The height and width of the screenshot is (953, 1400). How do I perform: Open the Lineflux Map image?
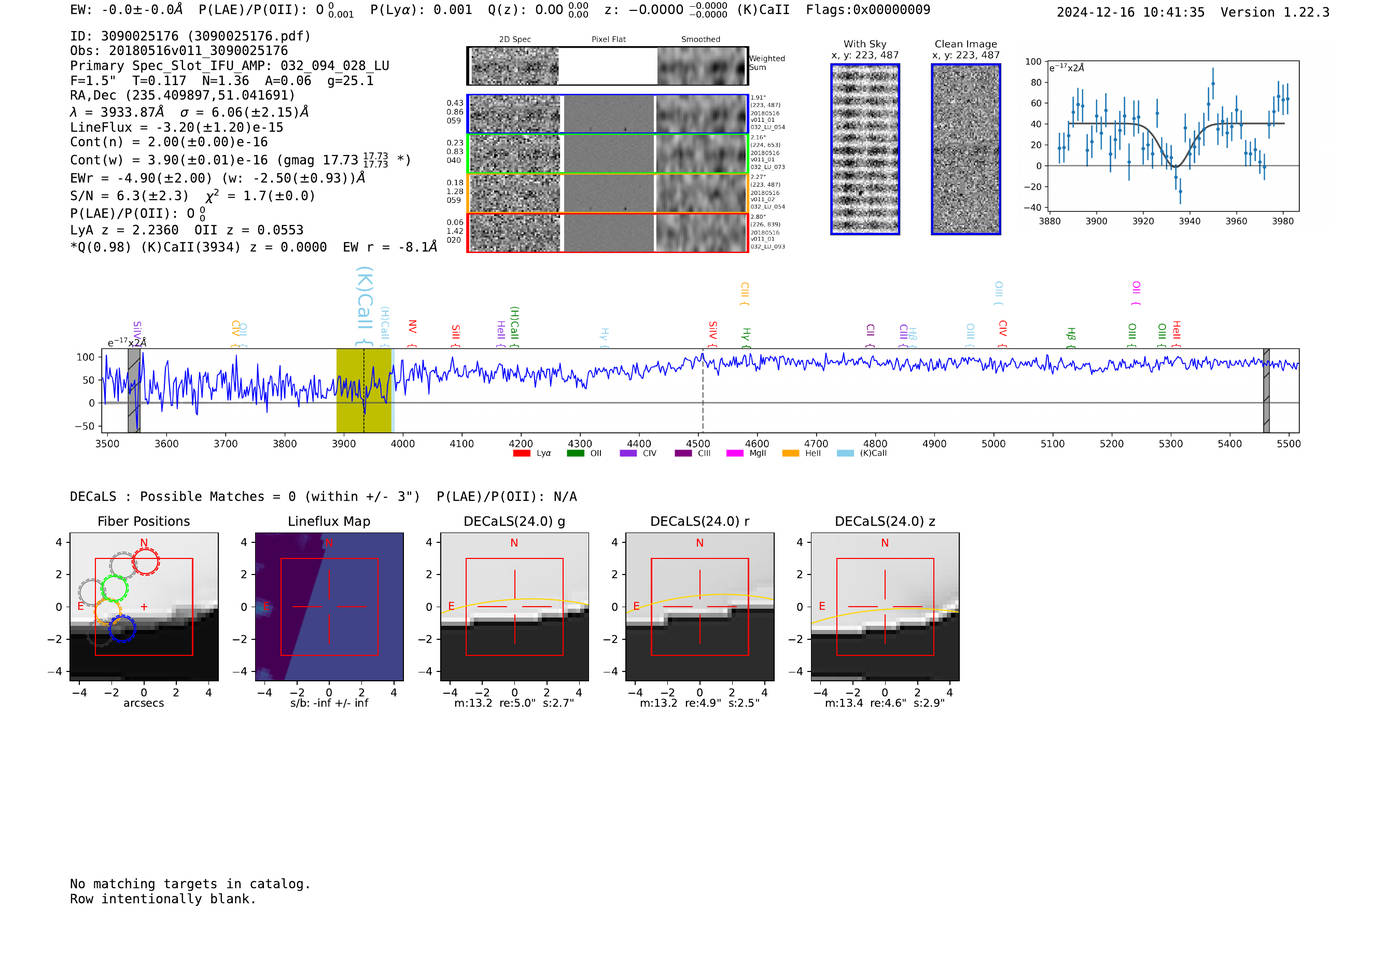[329, 607]
